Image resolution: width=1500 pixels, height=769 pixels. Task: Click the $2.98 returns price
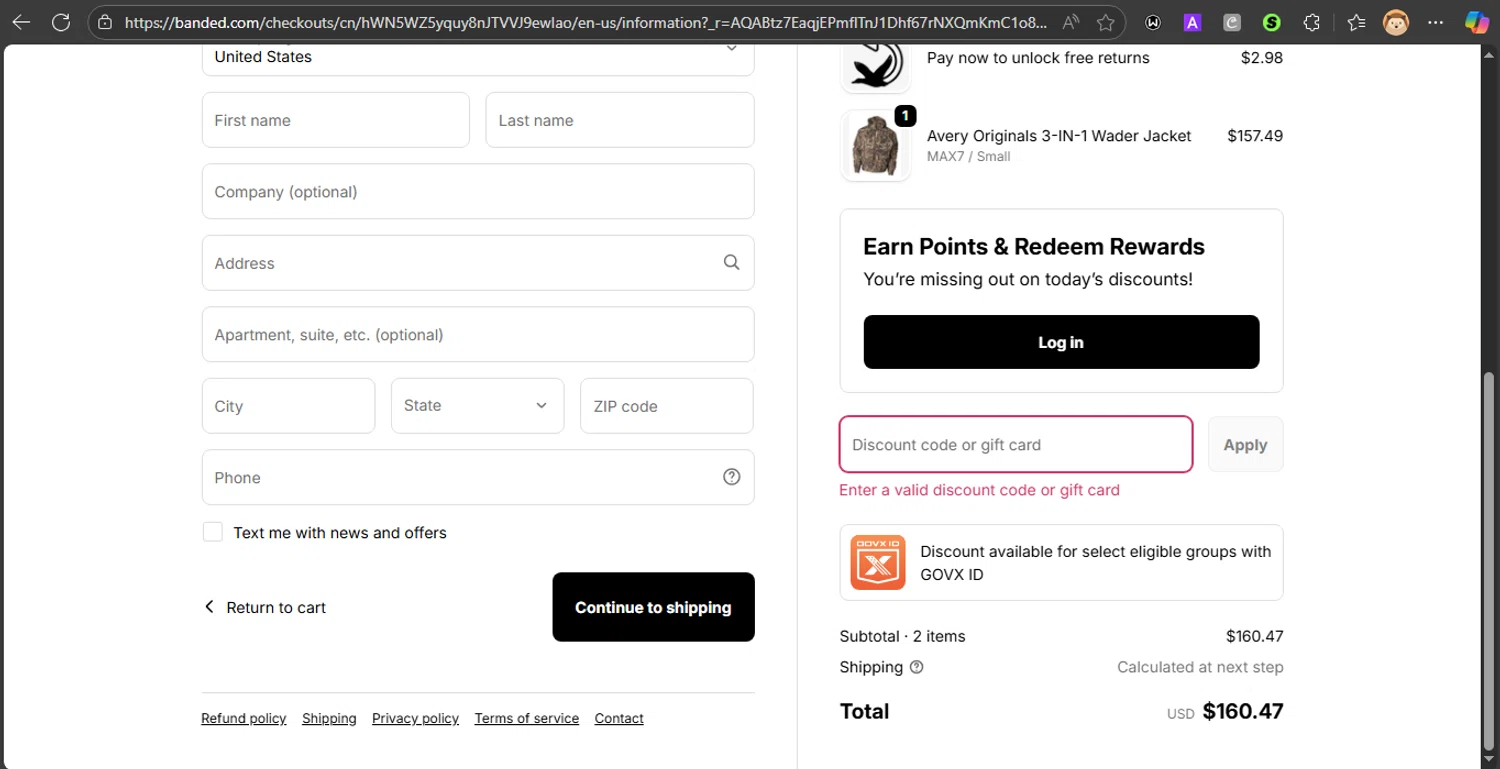click(x=1262, y=57)
